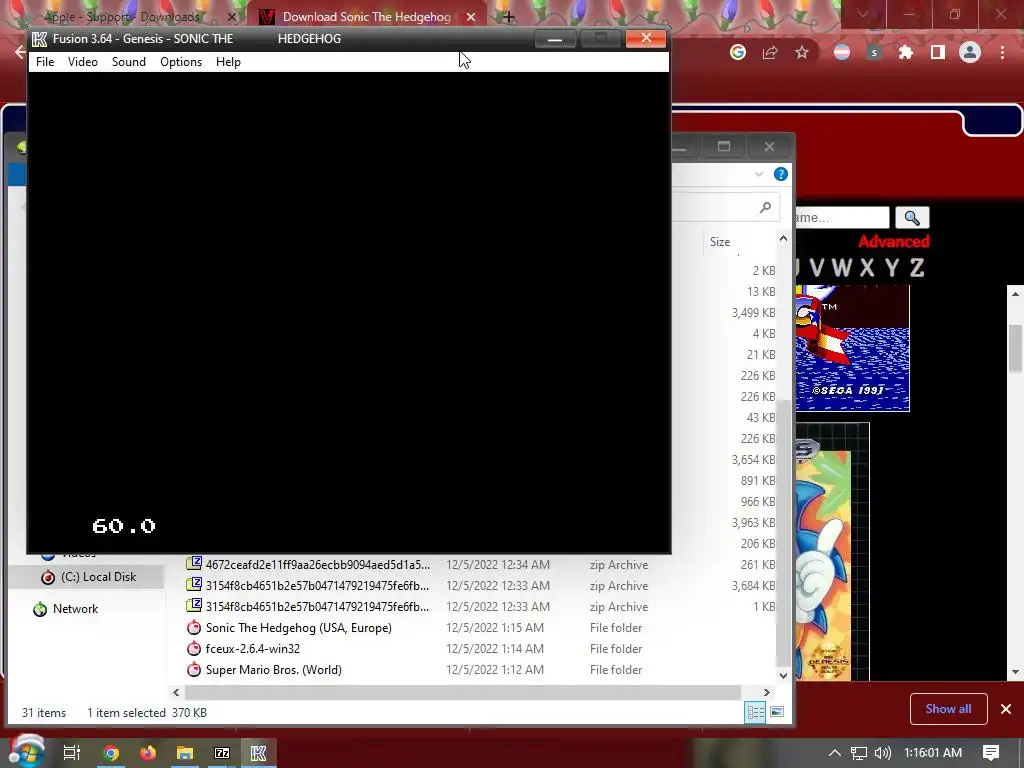Select letter W in alphabet index
1024x768 pixels.
(x=841, y=268)
